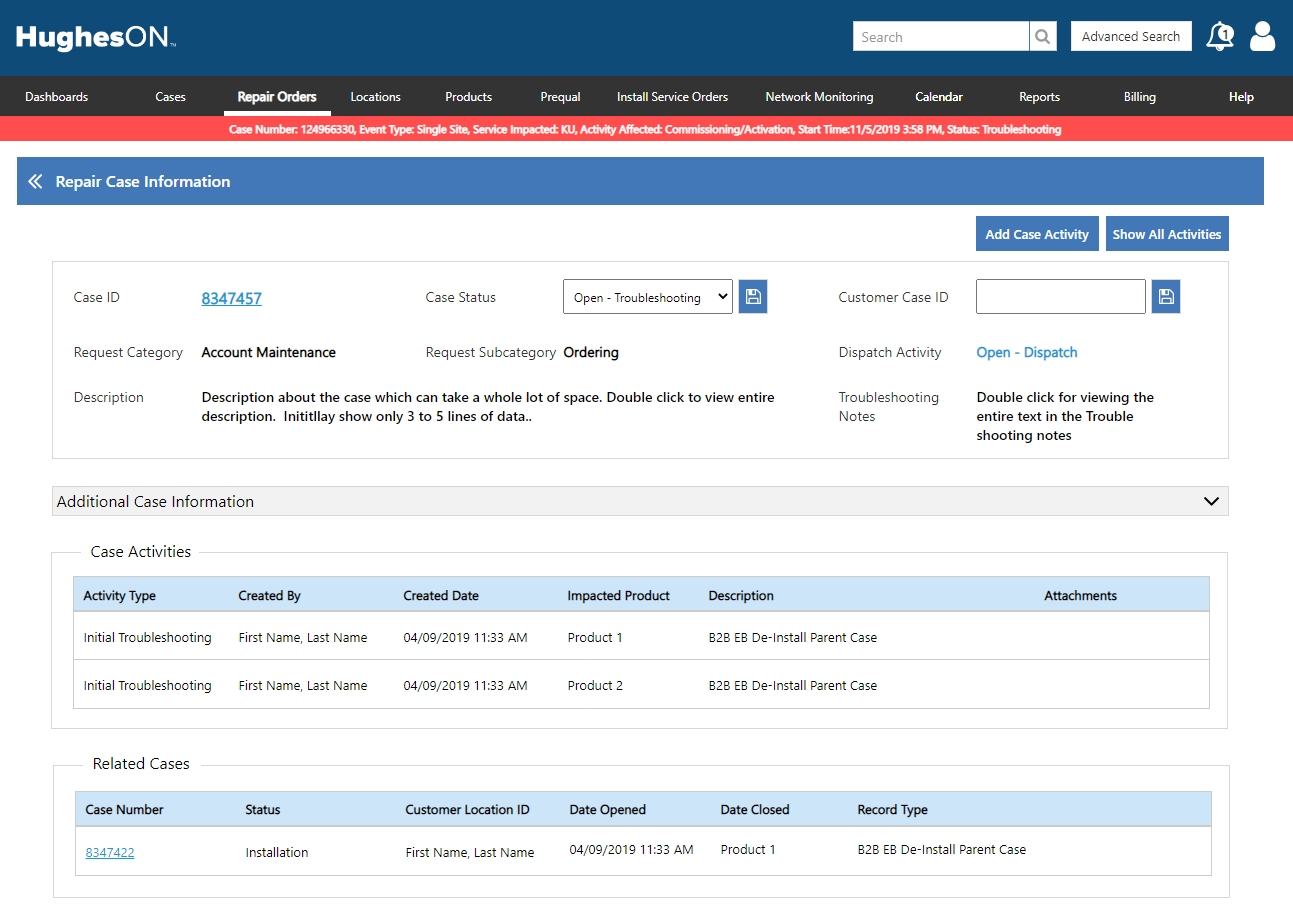Click into the top Search field
The width and height of the screenshot is (1293, 907).
[940, 37]
